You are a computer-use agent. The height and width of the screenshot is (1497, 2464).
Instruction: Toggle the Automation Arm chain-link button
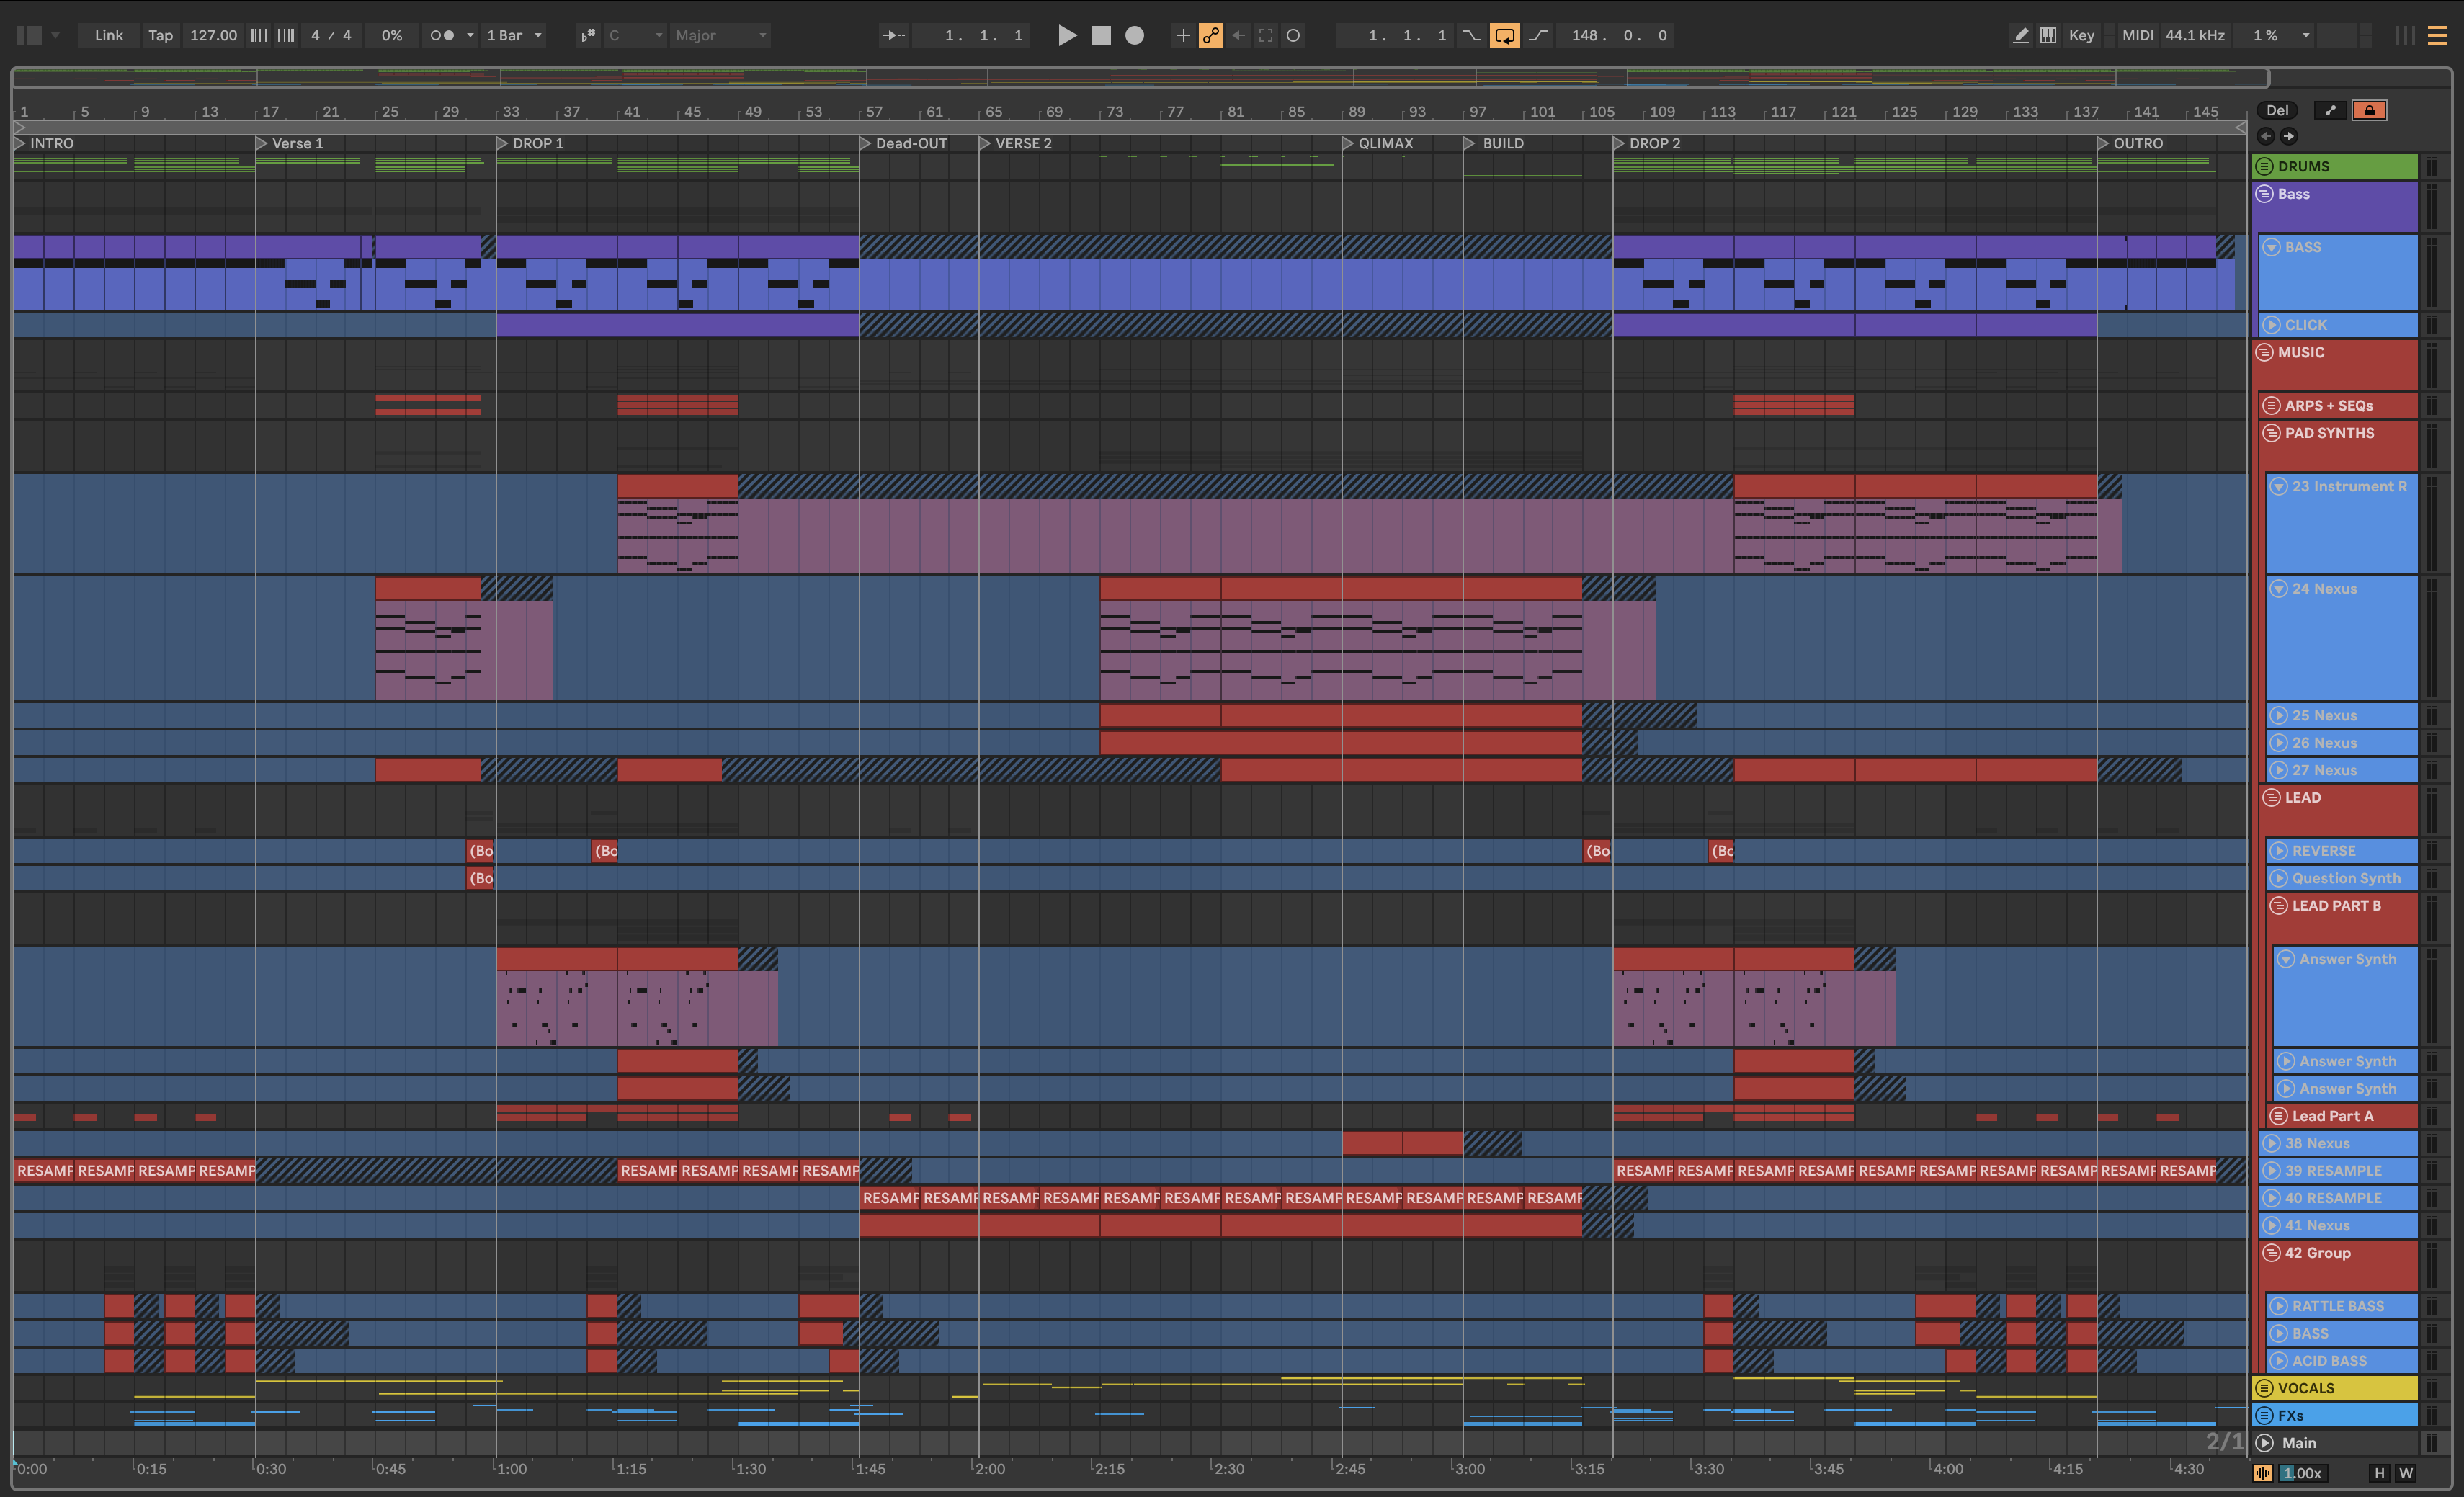(x=1210, y=35)
